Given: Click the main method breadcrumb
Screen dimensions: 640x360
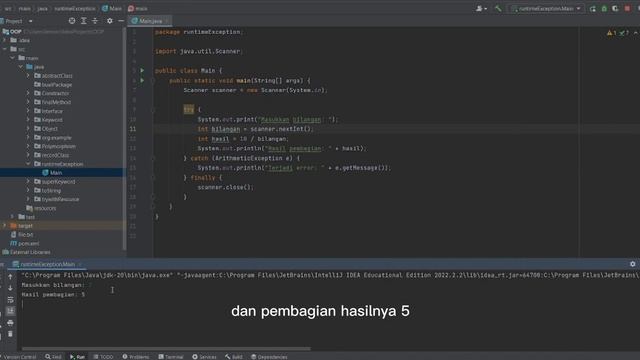Looking at the screenshot, I should click(138, 8).
